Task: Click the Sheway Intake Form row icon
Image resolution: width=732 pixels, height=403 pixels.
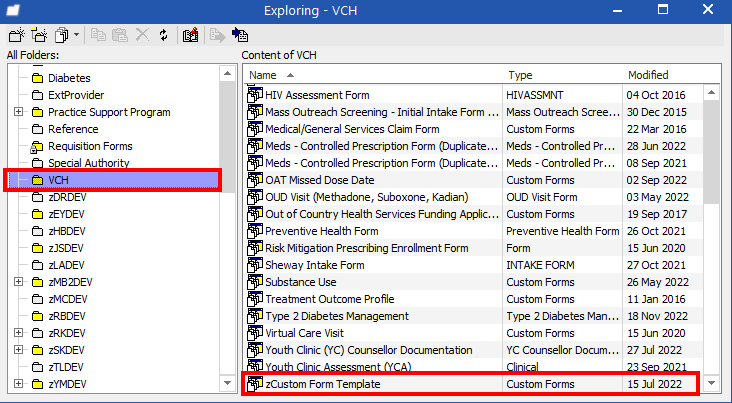Action: 254,265
